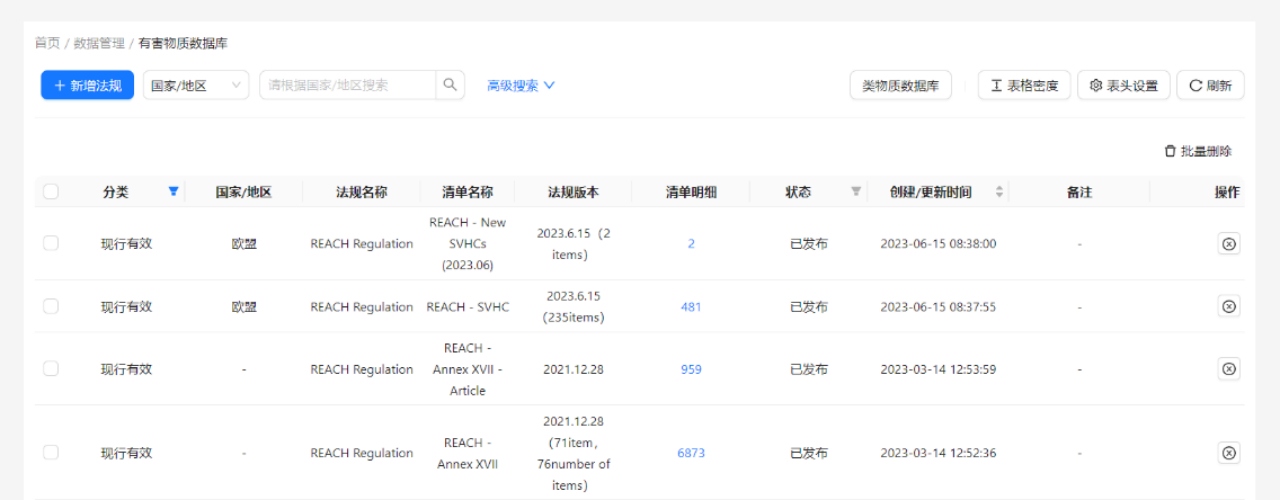Click the 新增法规 button
1280x500 pixels.
pos(87,85)
